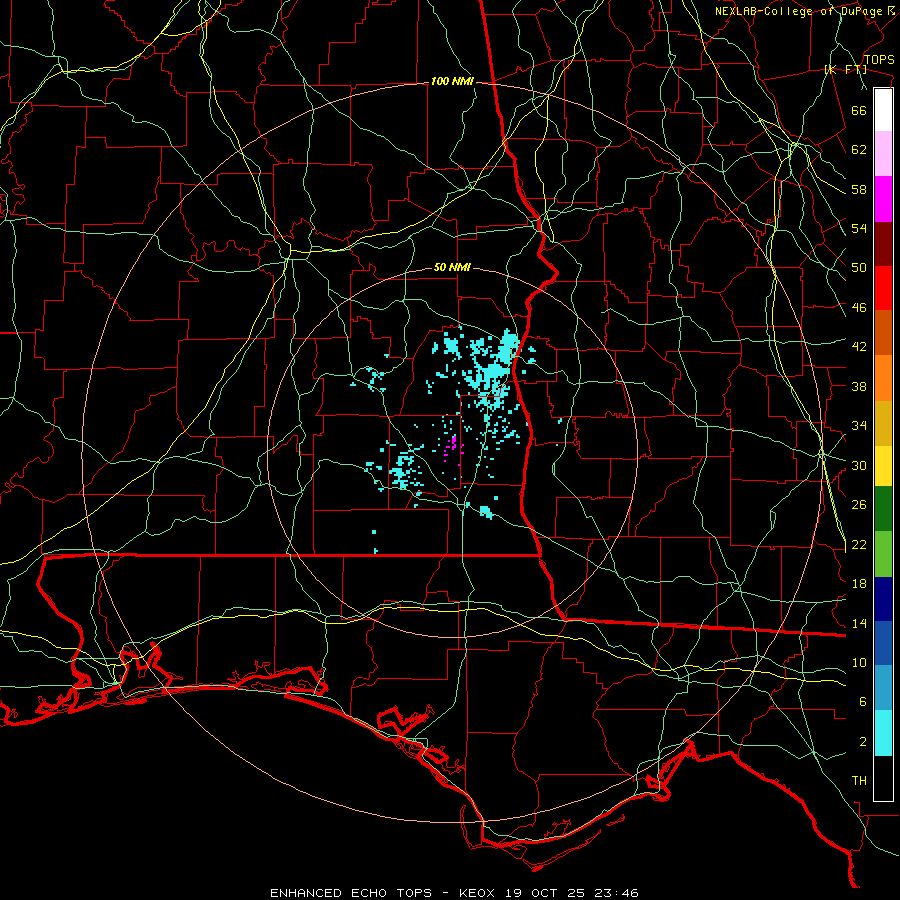Screen dimensions: 900x900
Task: Select the 18 legend value
Action: pyautogui.click(x=859, y=584)
